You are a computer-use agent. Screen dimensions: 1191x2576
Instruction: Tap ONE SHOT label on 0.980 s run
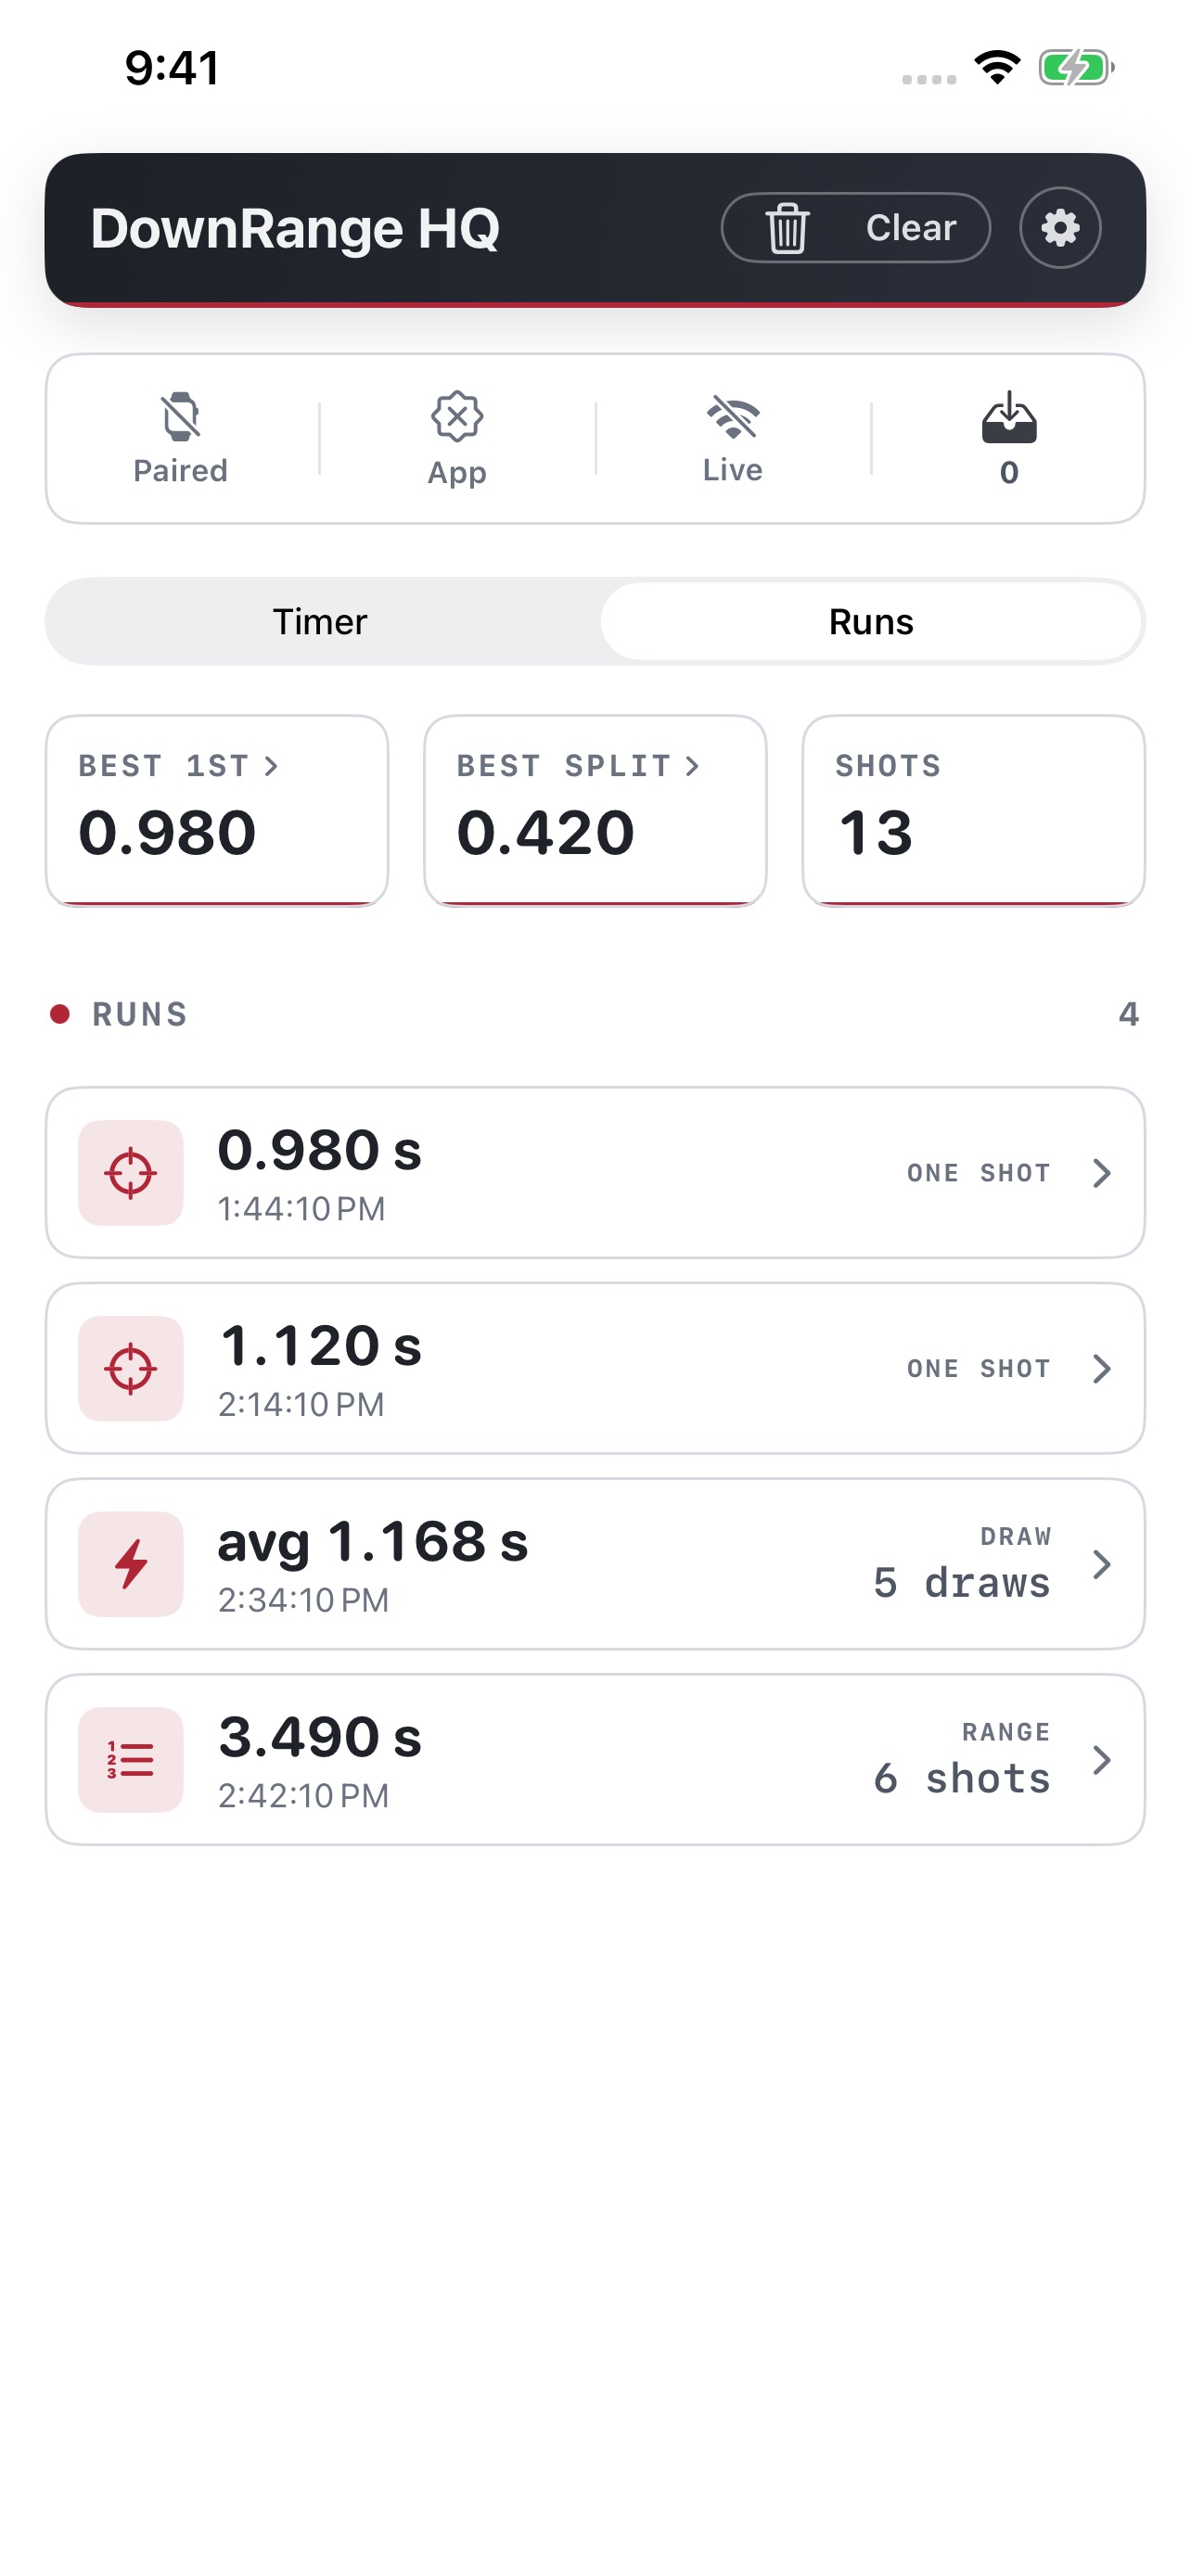click(979, 1173)
